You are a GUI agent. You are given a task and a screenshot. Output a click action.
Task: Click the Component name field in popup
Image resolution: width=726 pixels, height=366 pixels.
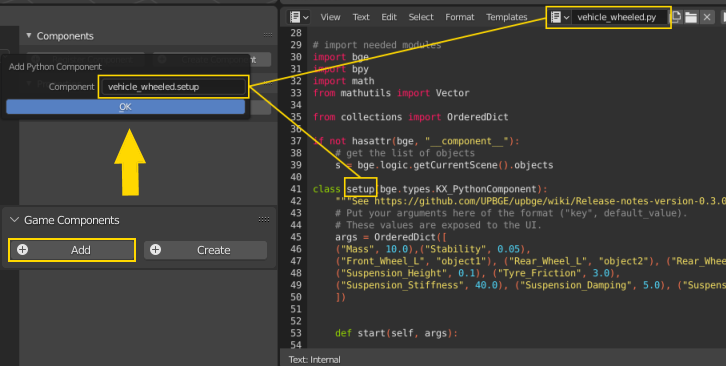174,87
